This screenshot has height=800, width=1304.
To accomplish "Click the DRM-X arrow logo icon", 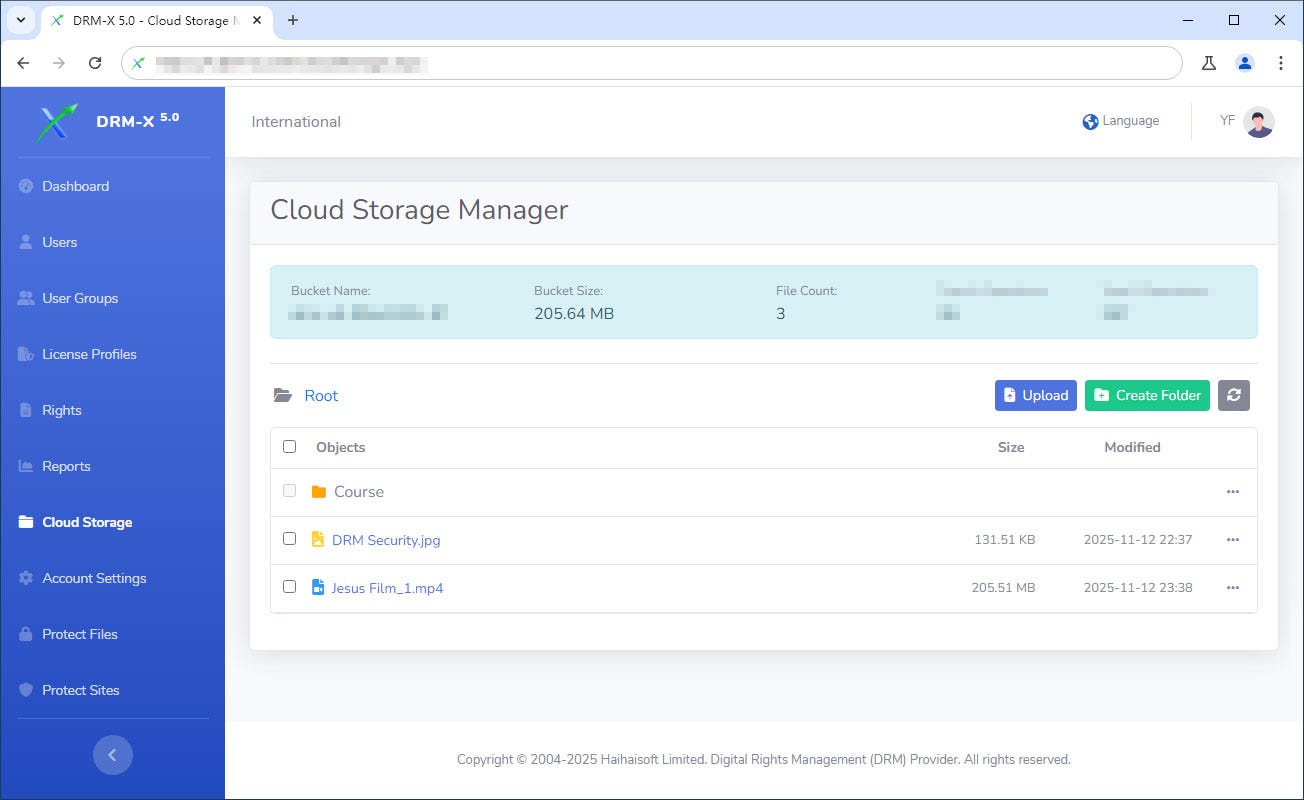I will click(56, 122).
